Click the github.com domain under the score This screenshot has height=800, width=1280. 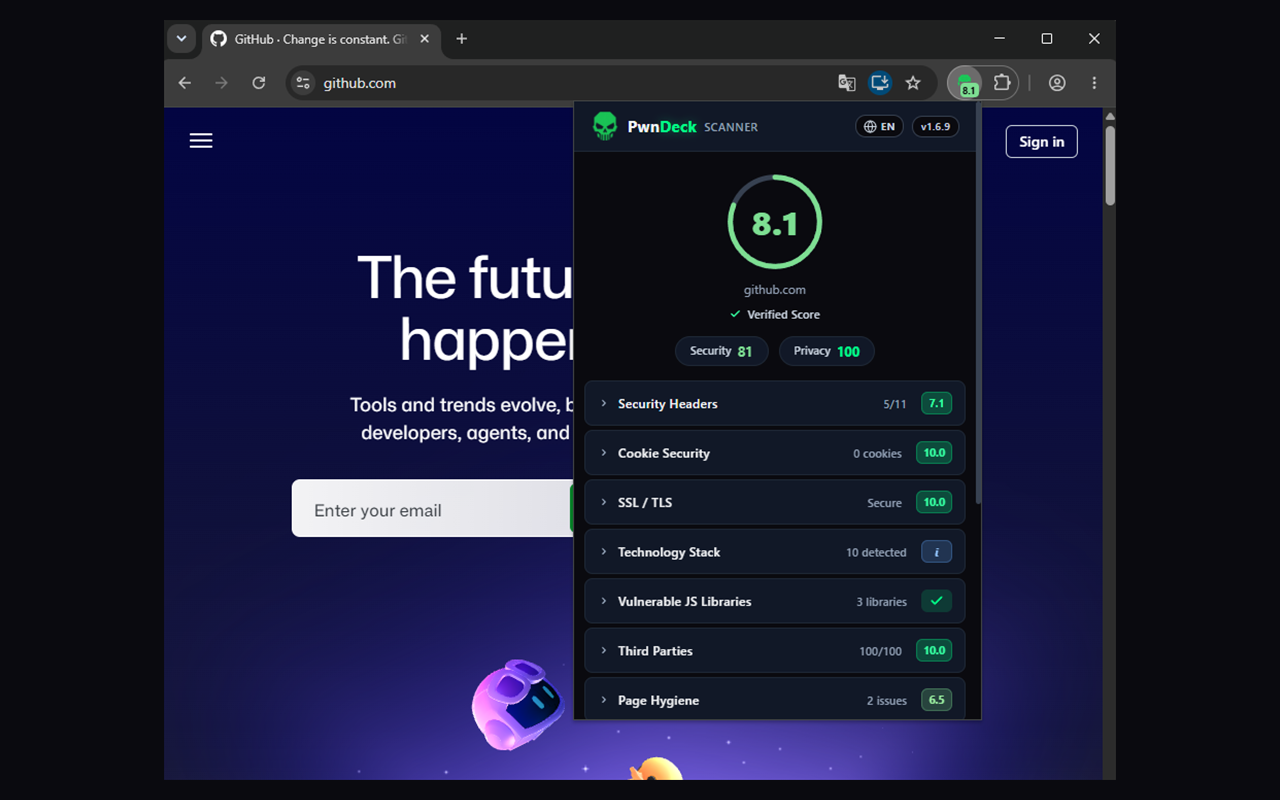[775, 290]
